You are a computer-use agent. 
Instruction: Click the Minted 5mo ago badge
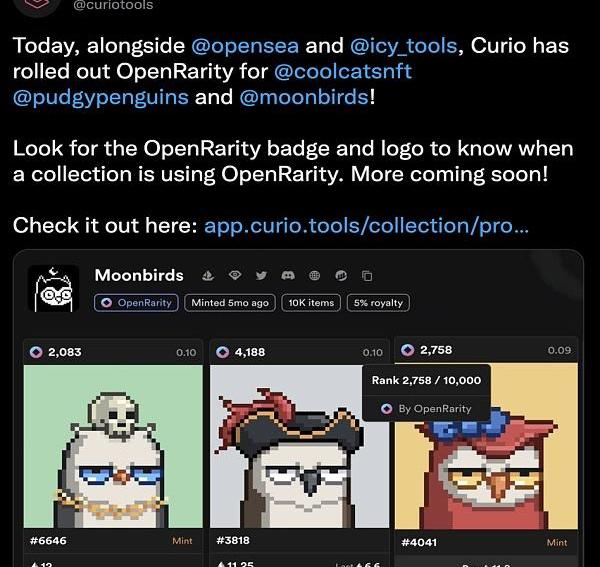(x=230, y=303)
